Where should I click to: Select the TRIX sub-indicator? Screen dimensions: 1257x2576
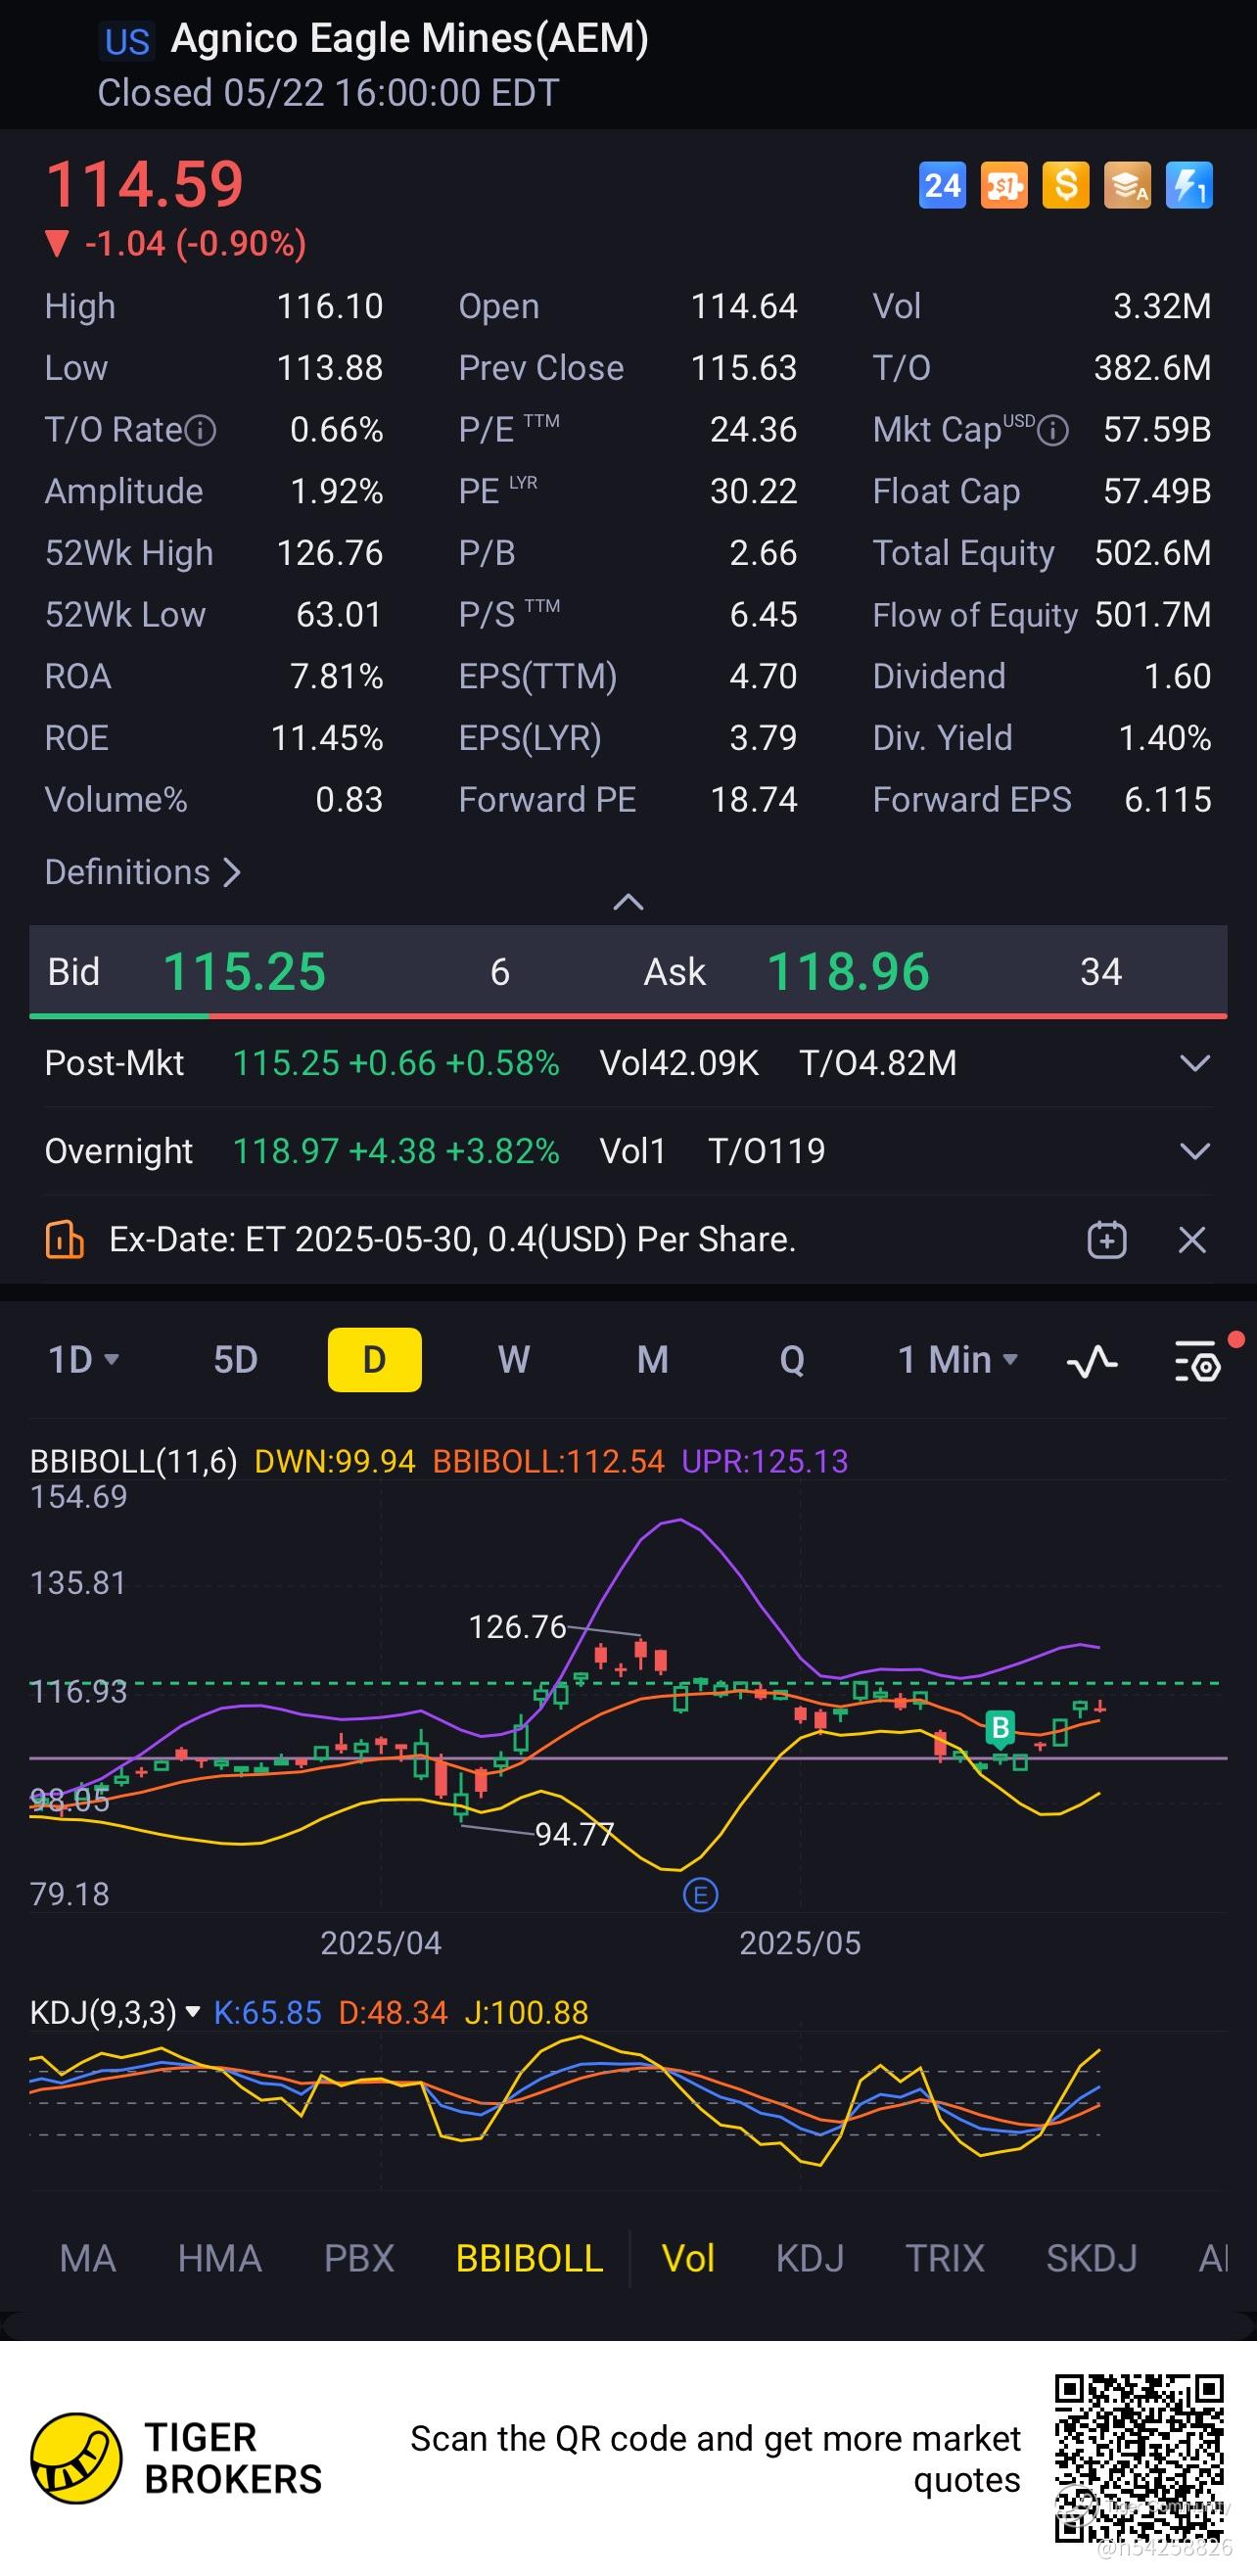(945, 2259)
